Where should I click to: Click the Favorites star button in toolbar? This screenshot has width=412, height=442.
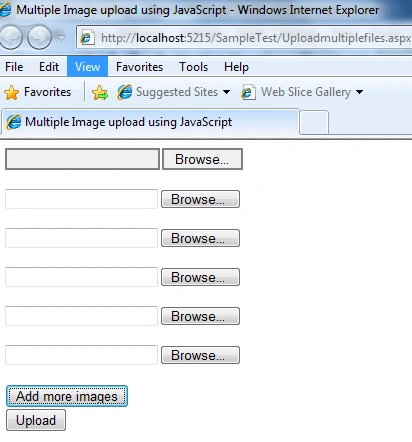click(x=38, y=92)
